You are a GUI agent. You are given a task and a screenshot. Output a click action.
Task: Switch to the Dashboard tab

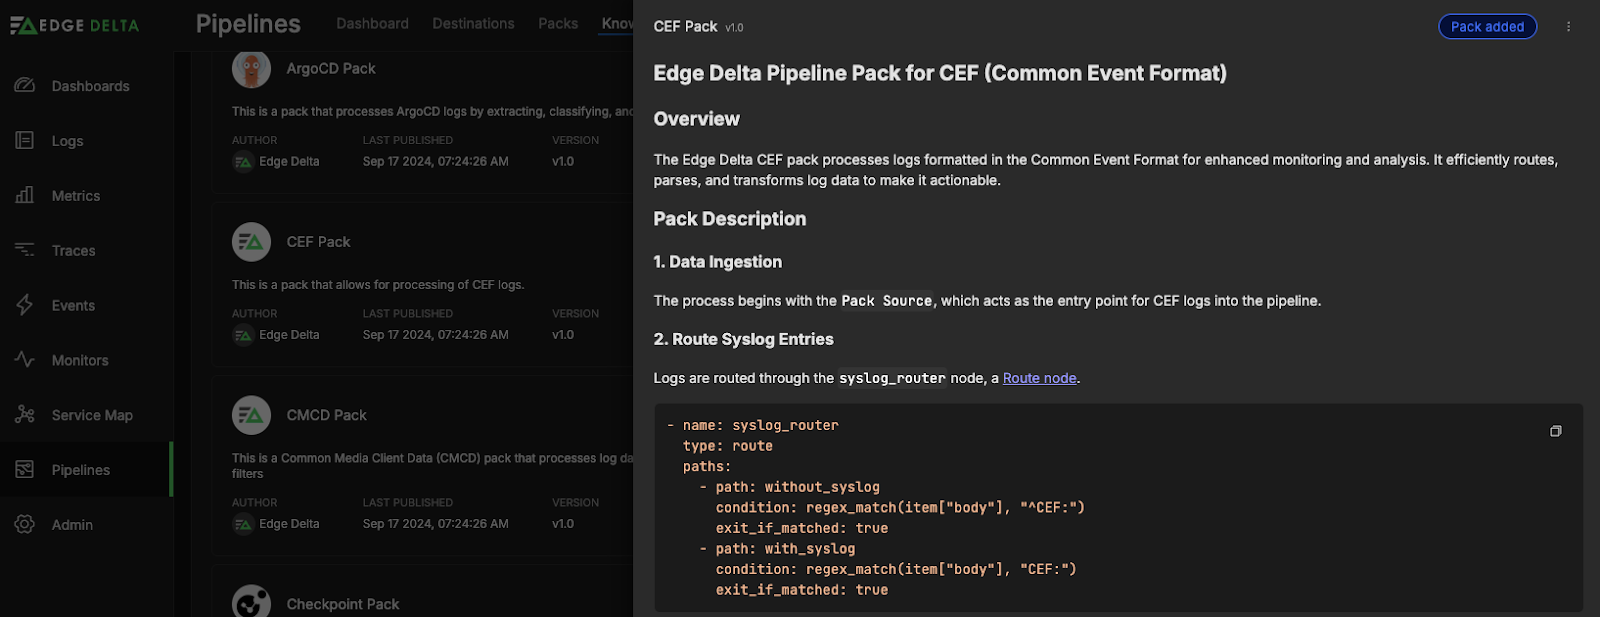pyautogui.click(x=372, y=24)
